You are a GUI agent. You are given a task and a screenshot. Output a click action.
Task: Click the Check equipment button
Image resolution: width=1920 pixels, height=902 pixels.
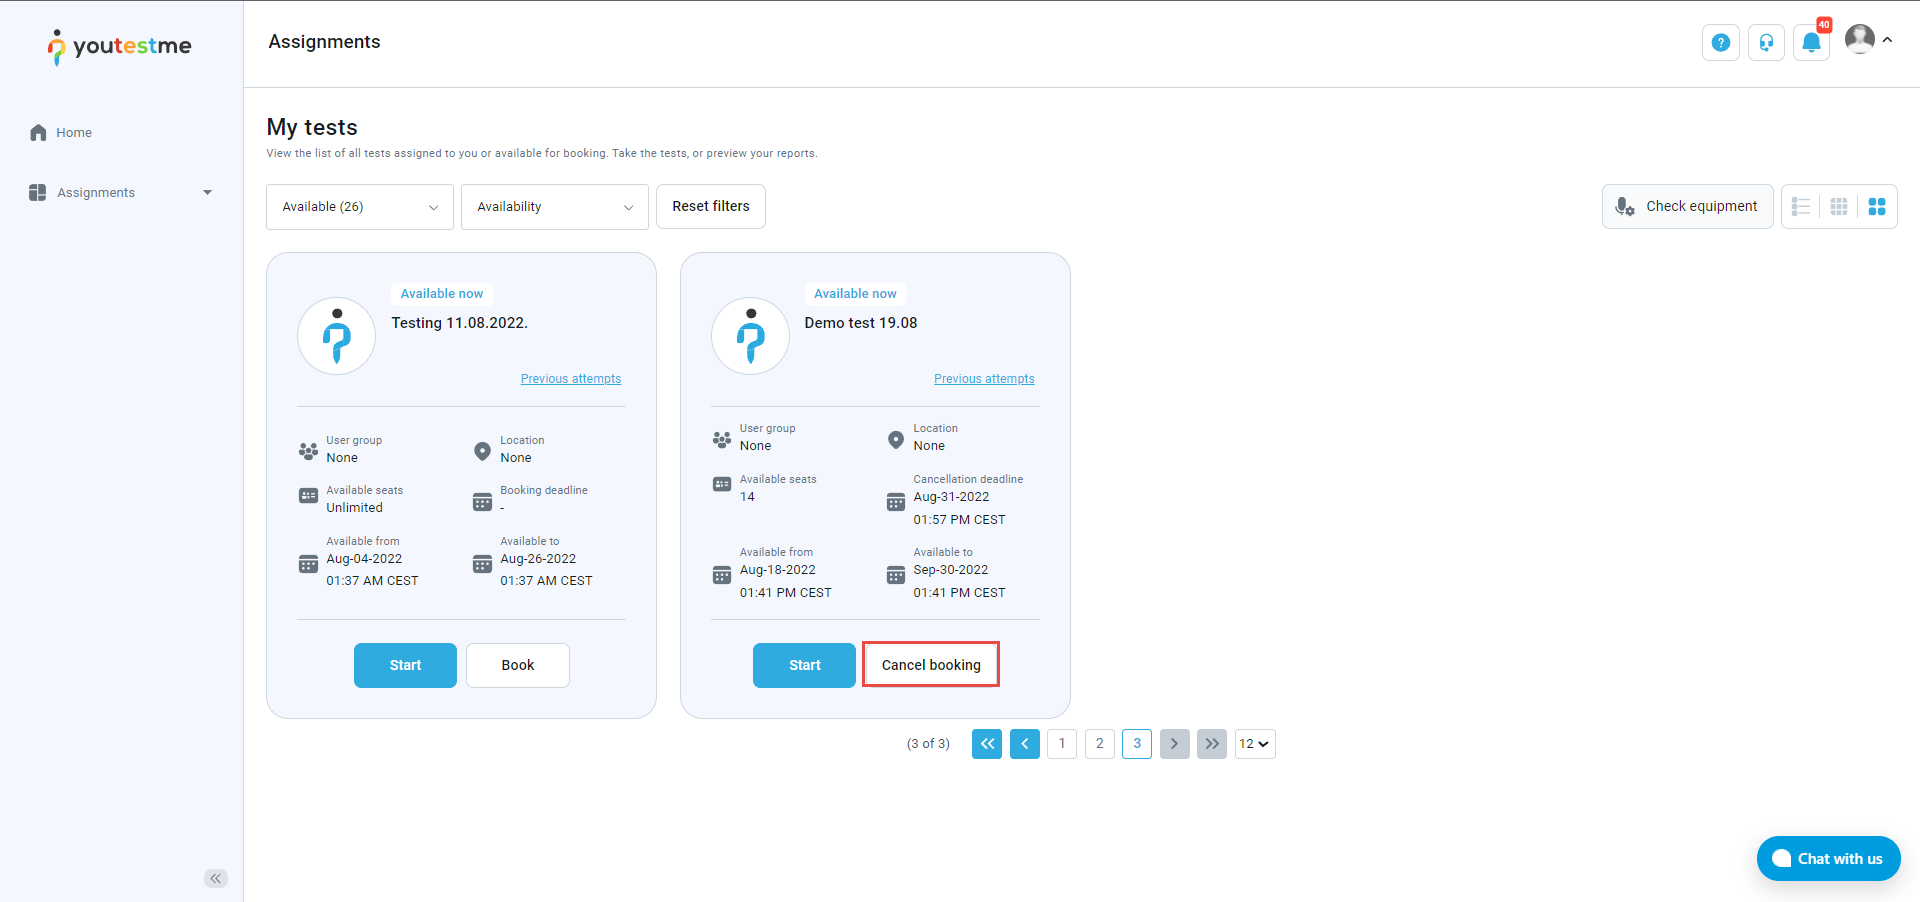point(1687,207)
